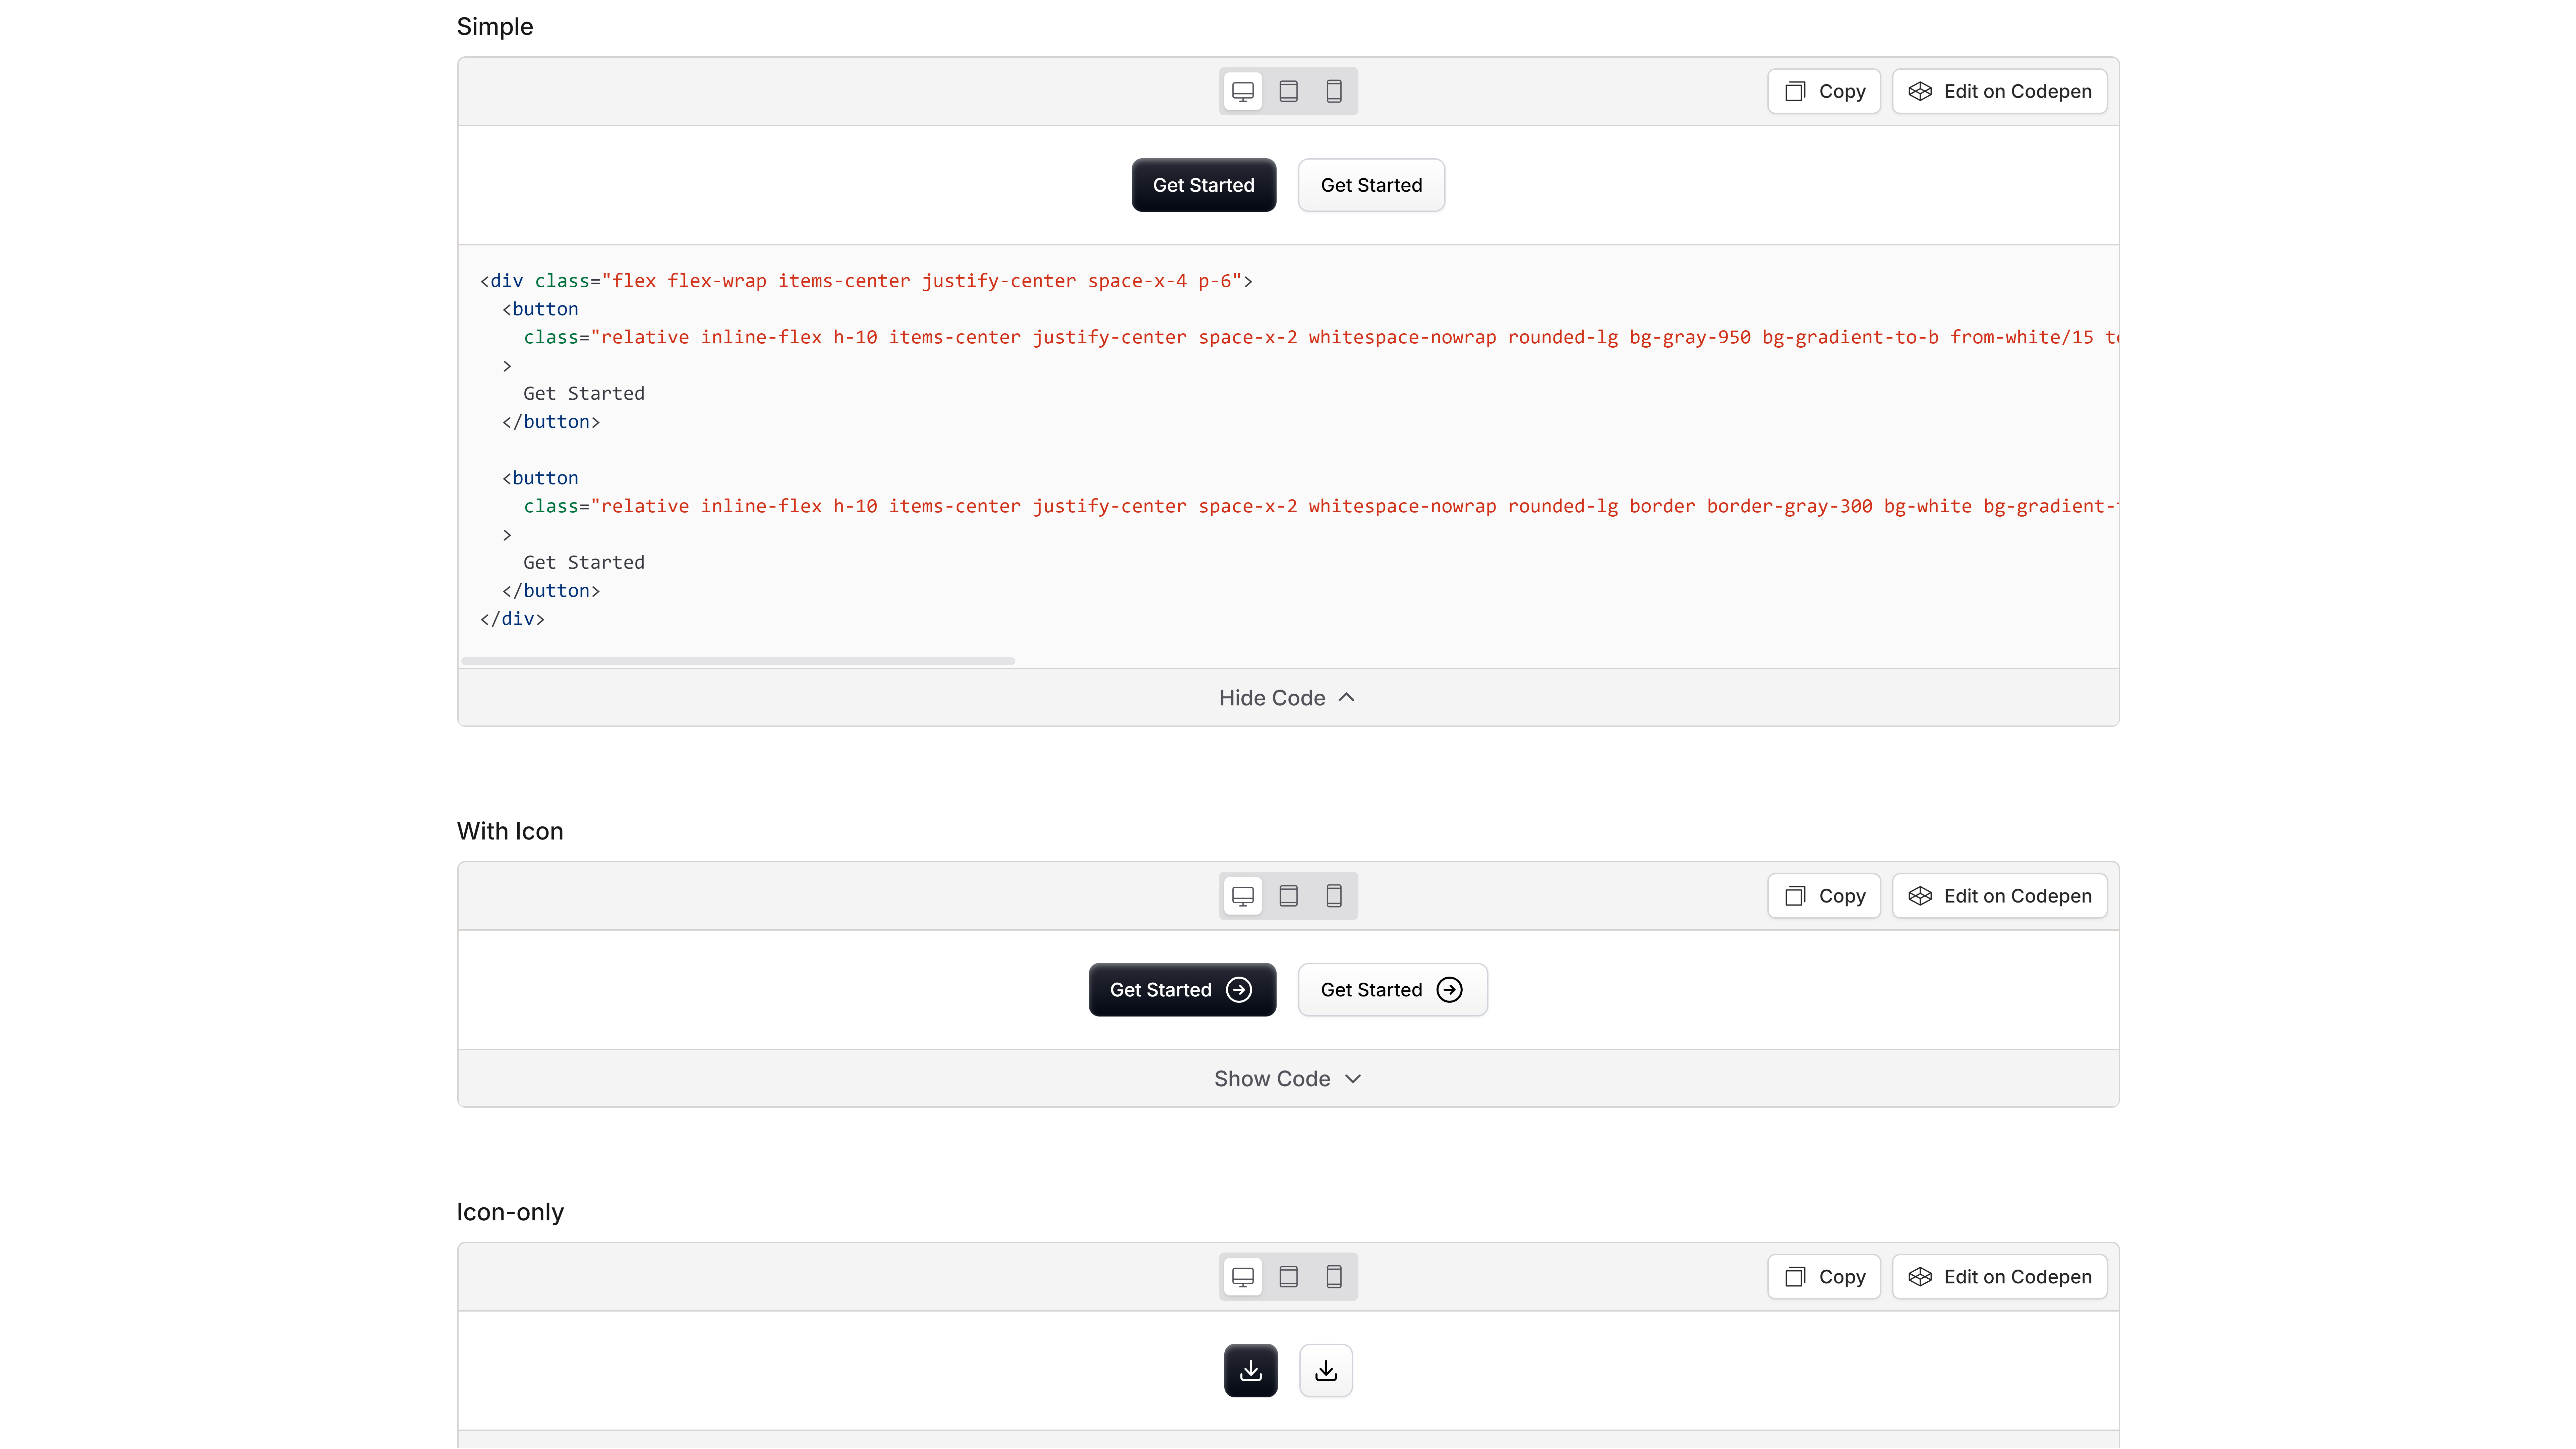The height and width of the screenshot is (1449, 2576).
Task: Click Copy button in With Icon section
Action: point(1824,896)
